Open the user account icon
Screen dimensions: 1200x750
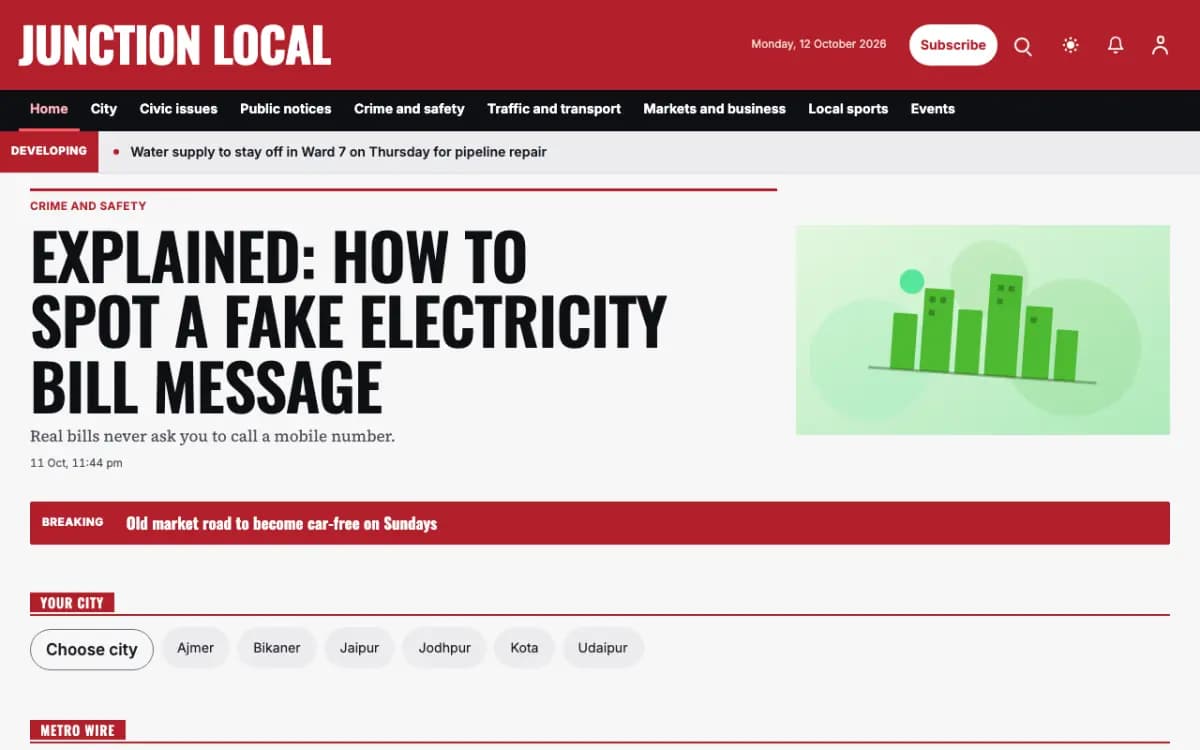click(x=1160, y=45)
